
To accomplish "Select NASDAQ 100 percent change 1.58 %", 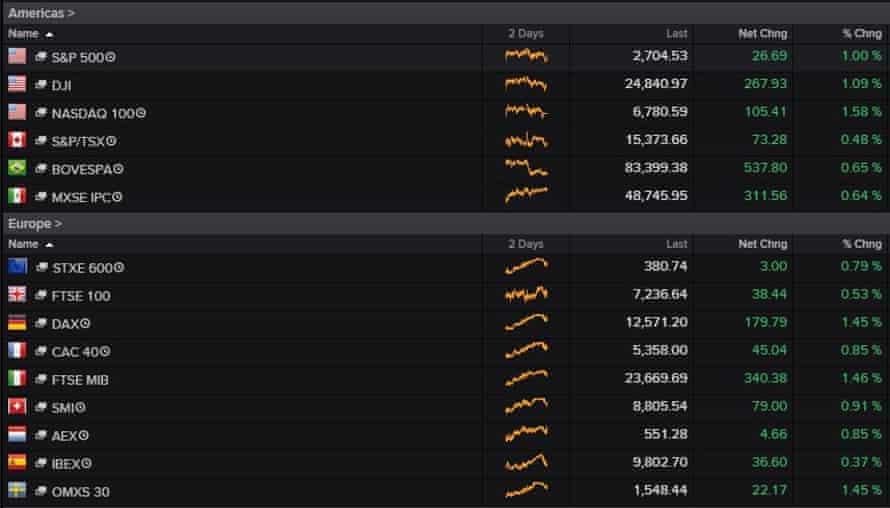I will (862, 111).
